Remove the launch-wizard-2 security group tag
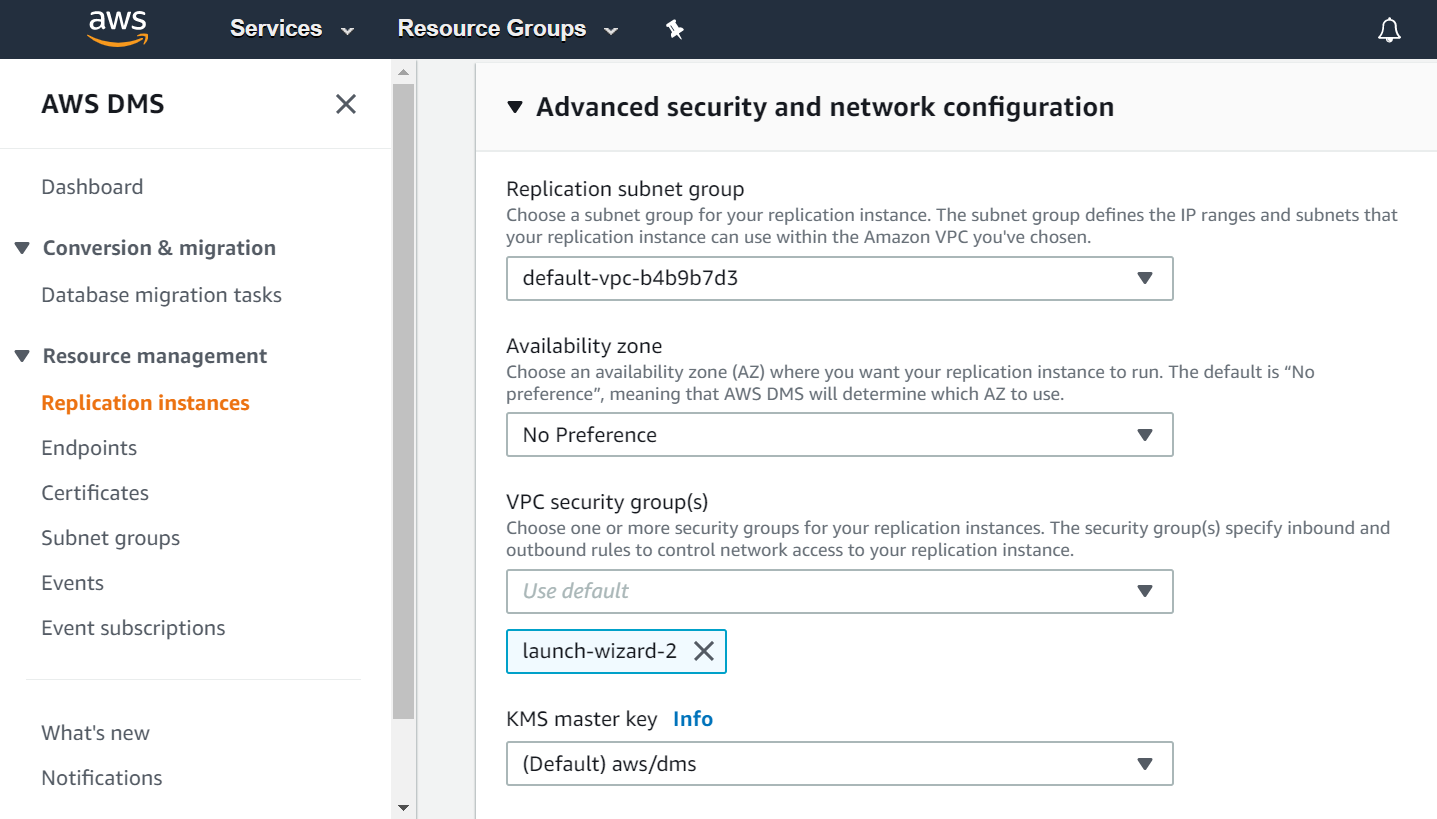1437x819 pixels. point(704,652)
